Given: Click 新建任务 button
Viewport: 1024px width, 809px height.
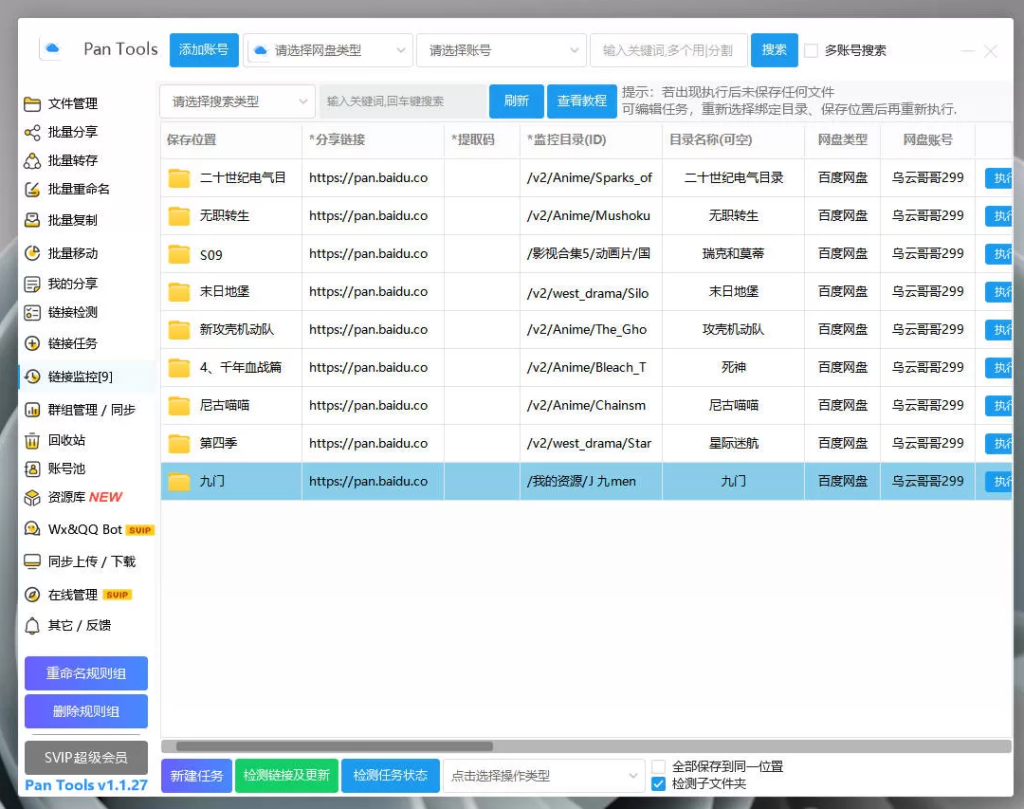Looking at the screenshot, I should (197, 776).
